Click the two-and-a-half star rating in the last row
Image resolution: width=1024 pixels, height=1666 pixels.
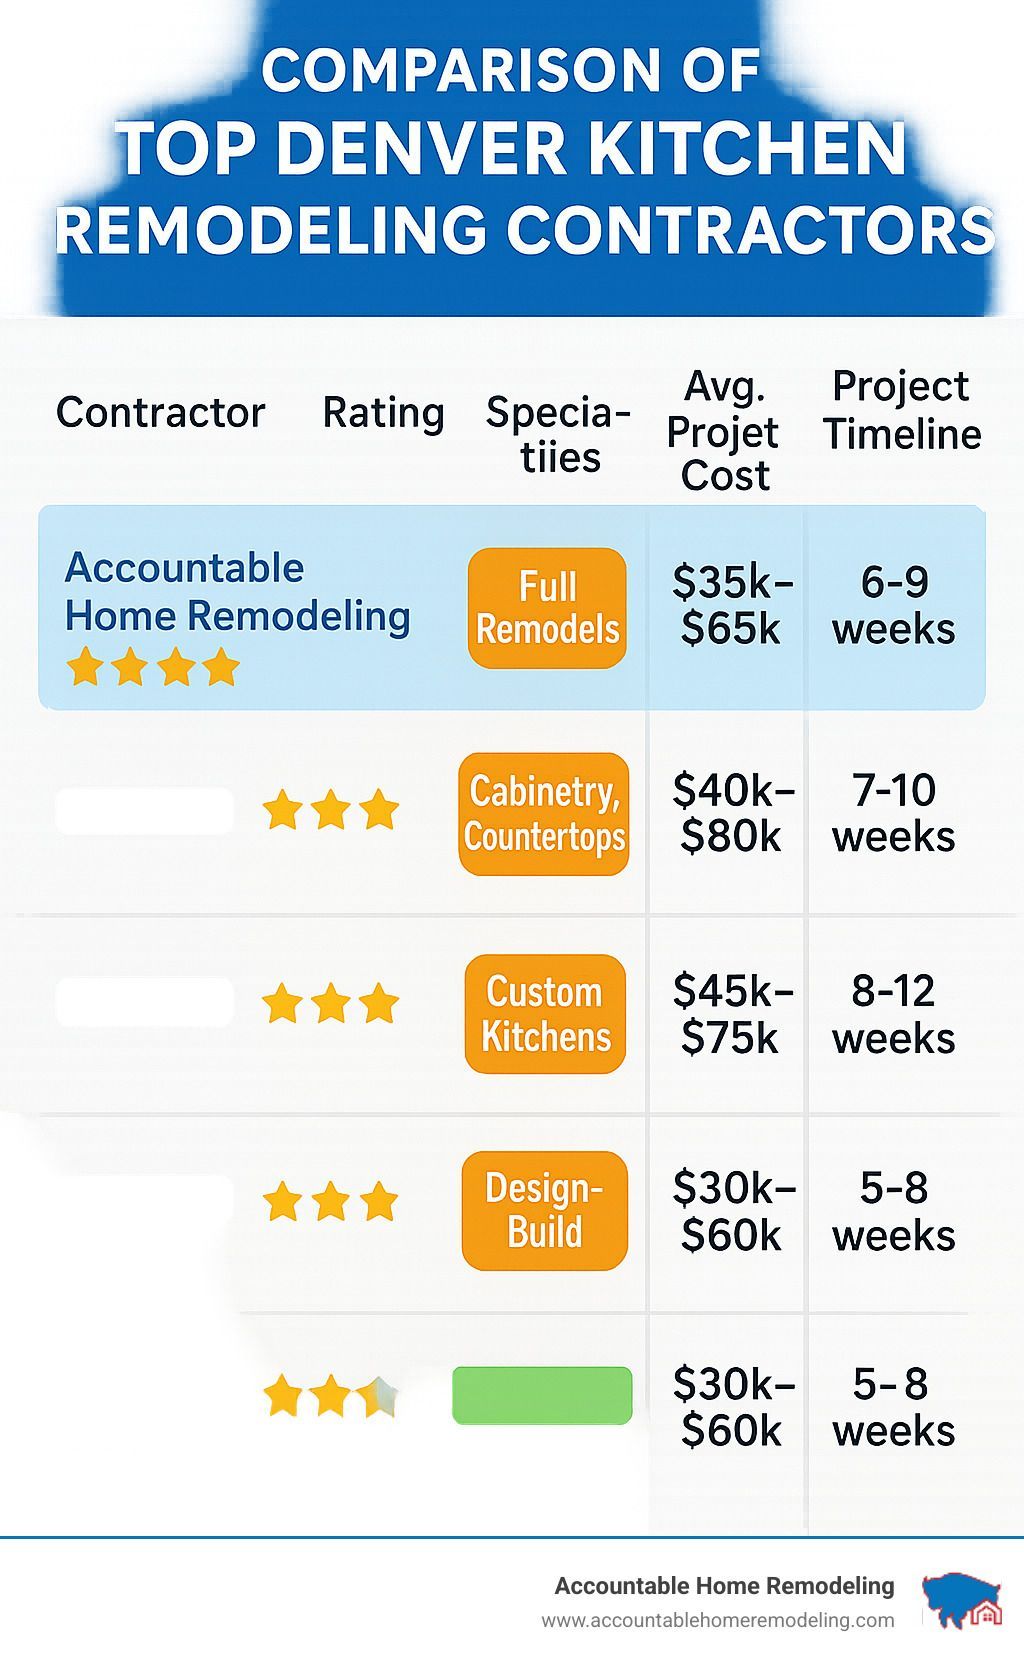pyautogui.click(x=331, y=1396)
